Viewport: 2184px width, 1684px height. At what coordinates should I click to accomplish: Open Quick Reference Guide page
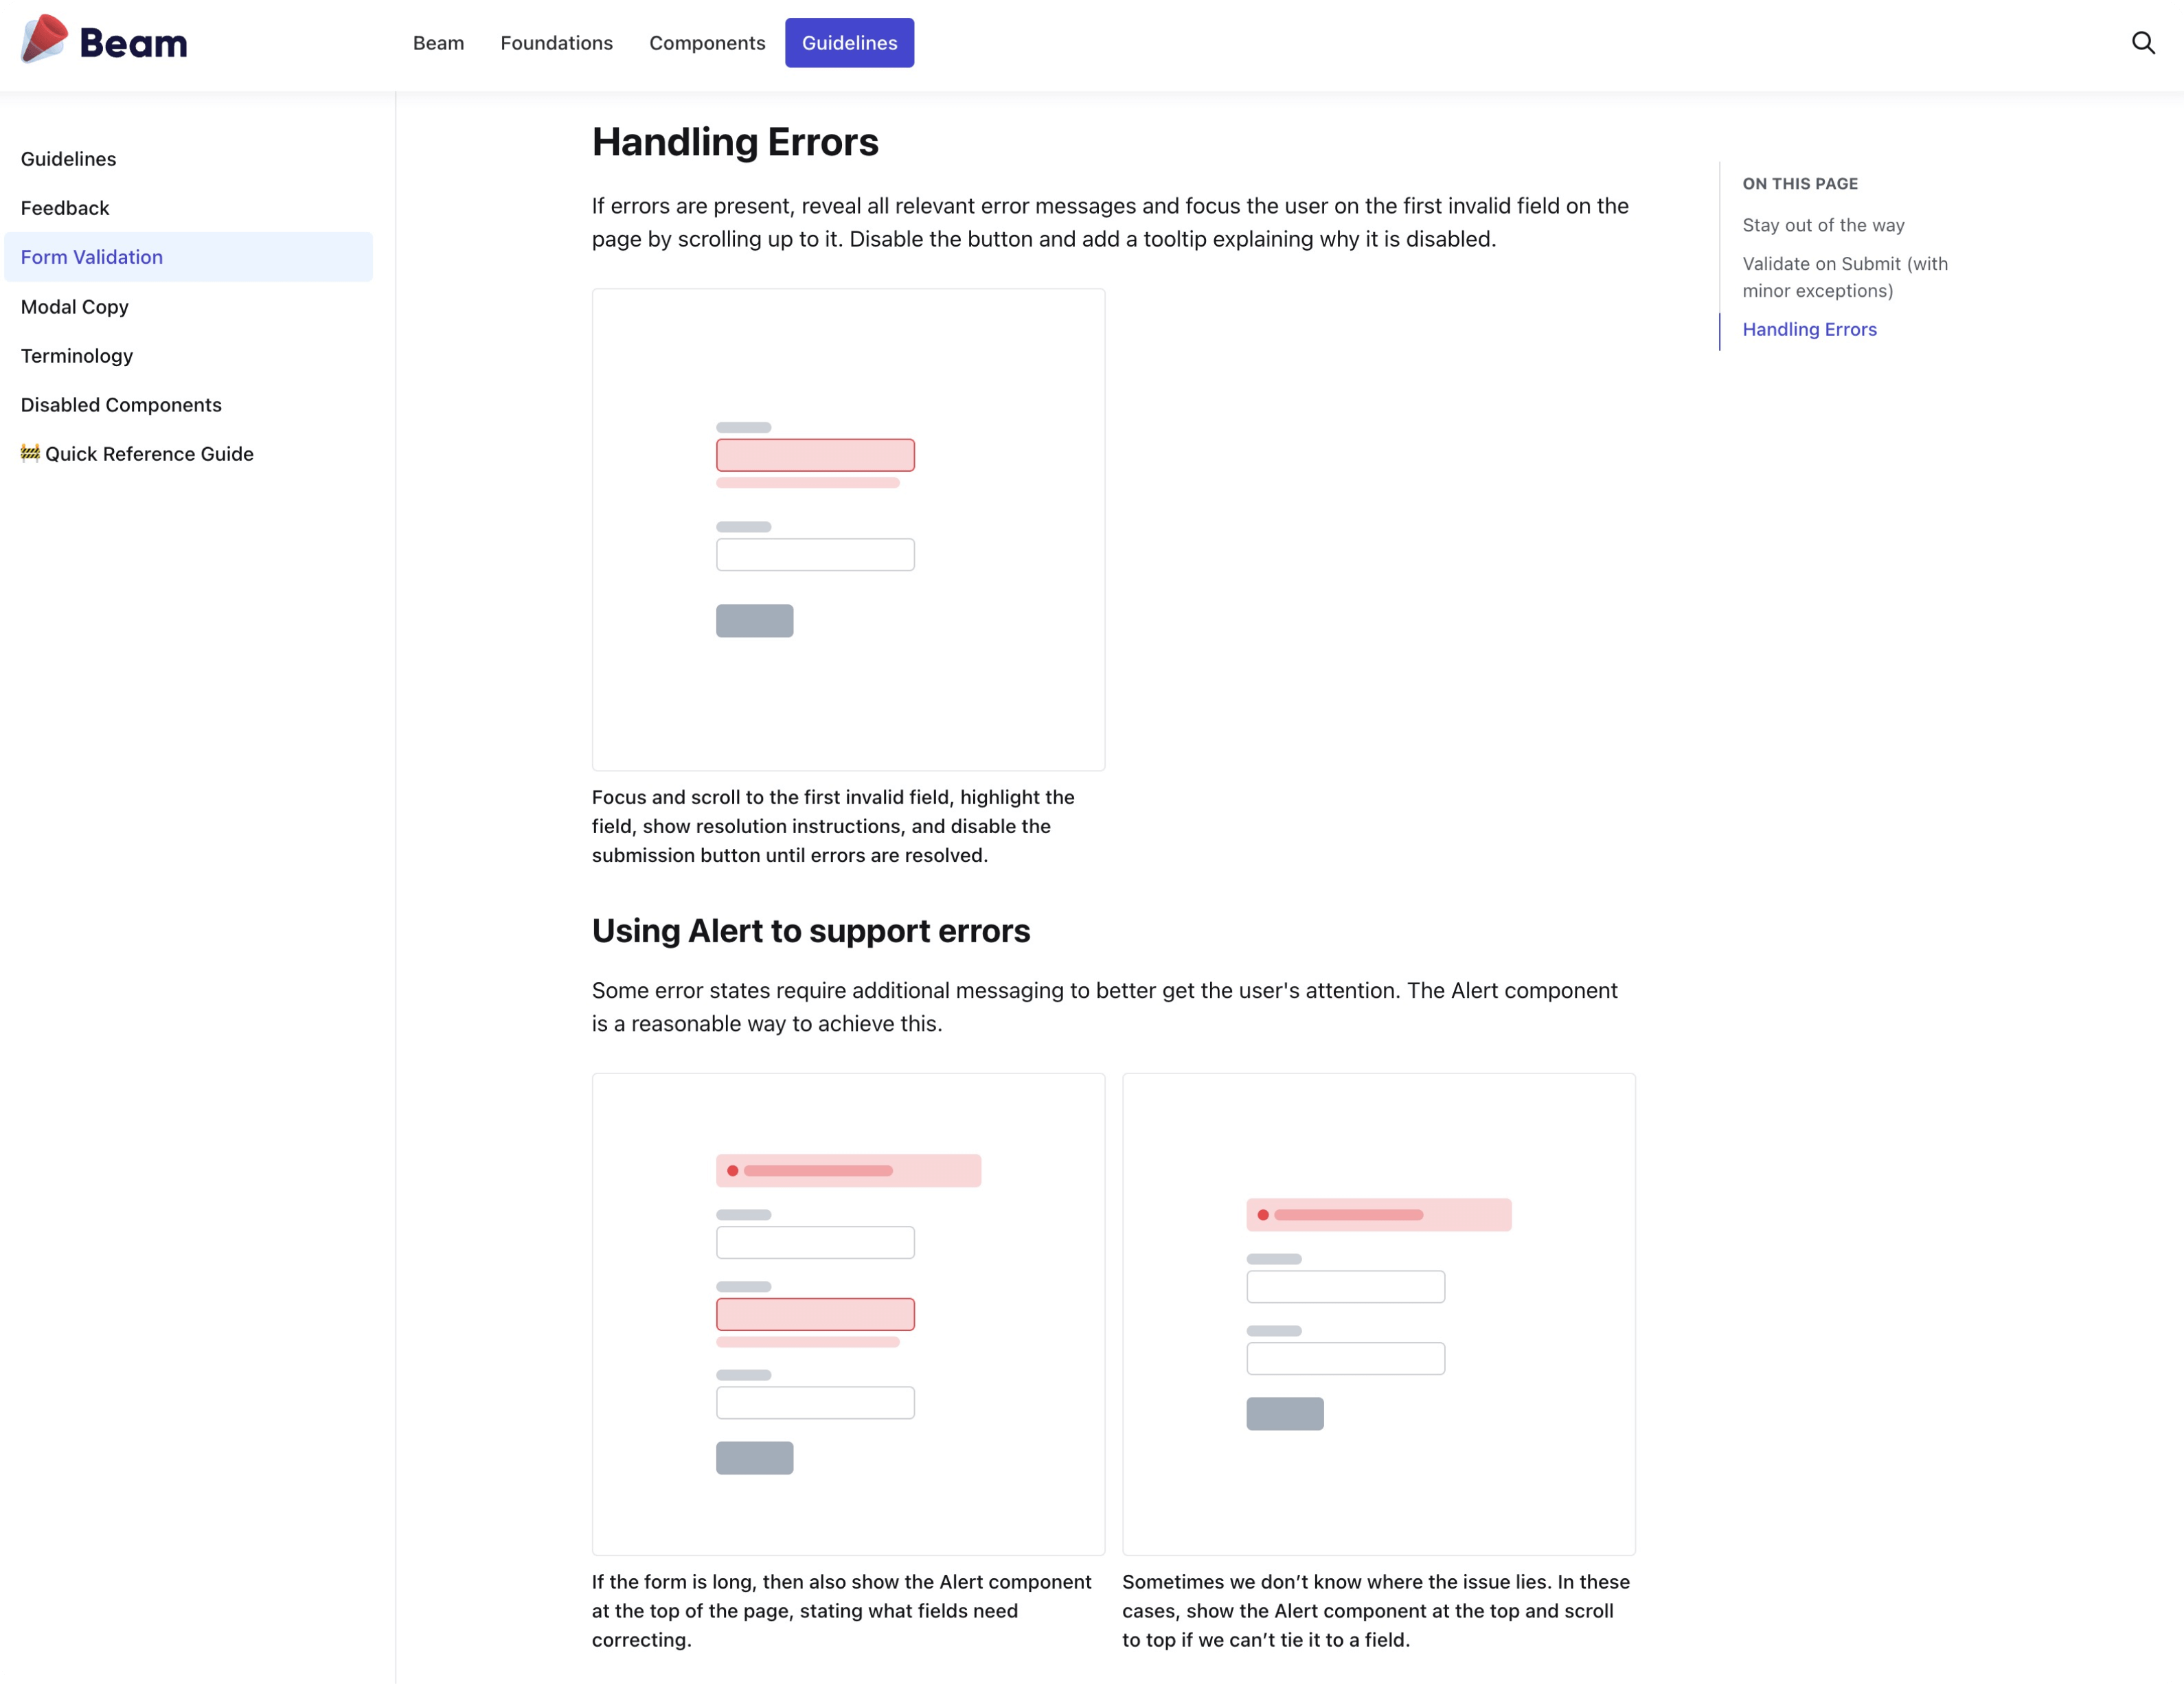(149, 454)
